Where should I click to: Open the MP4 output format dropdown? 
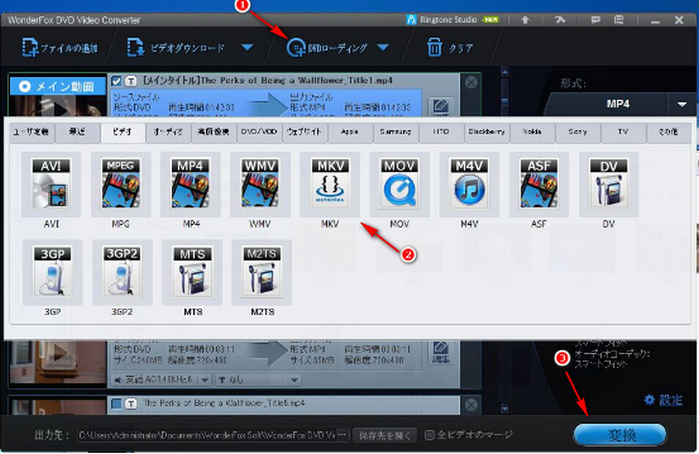(682, 104)
